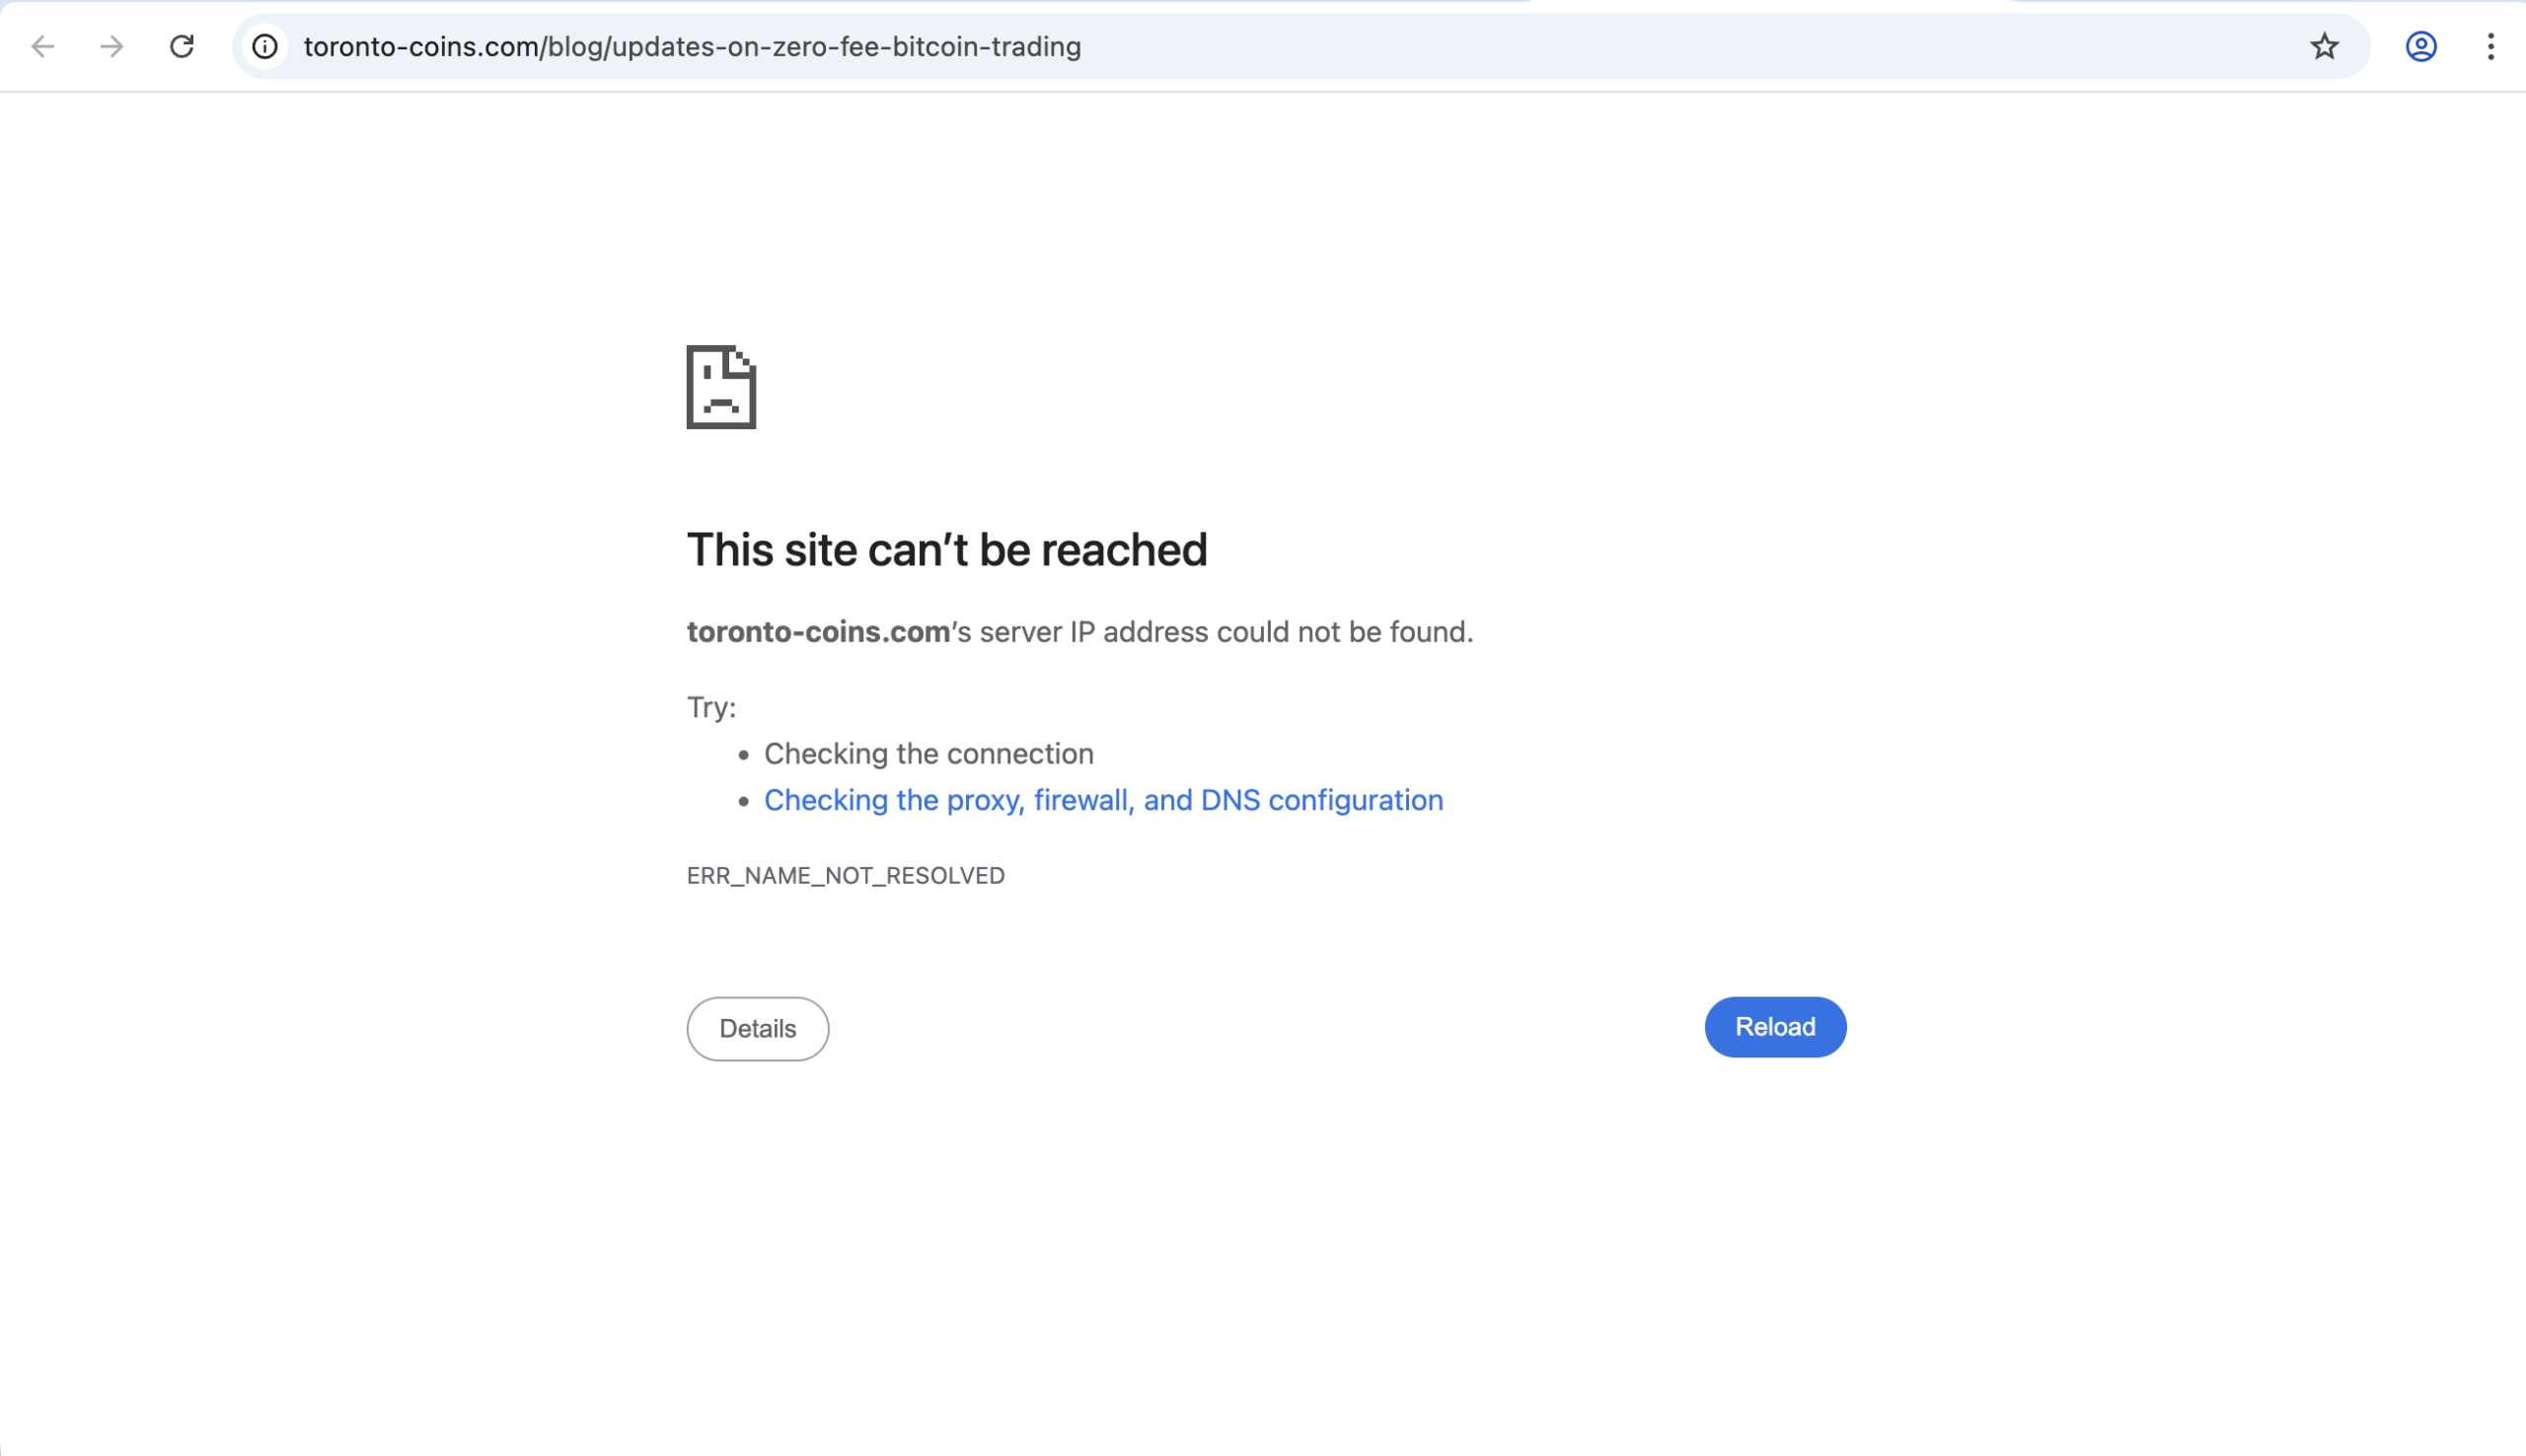This screenshot has height=1456, width=2526.
Task: Expand error details with Details control
Action: click(757, 1028)
